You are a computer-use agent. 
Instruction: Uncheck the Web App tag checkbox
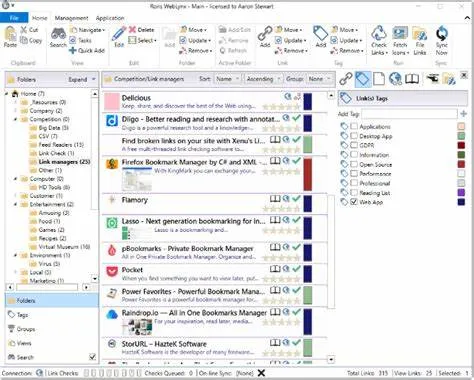coord(354,202)
